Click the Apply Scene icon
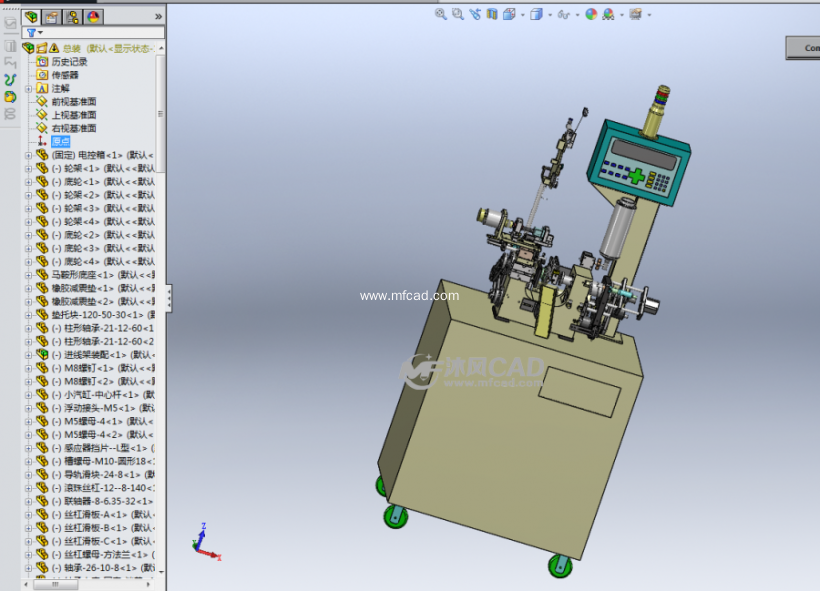Viewport: 820px width, 591px height. coord(608,15)
